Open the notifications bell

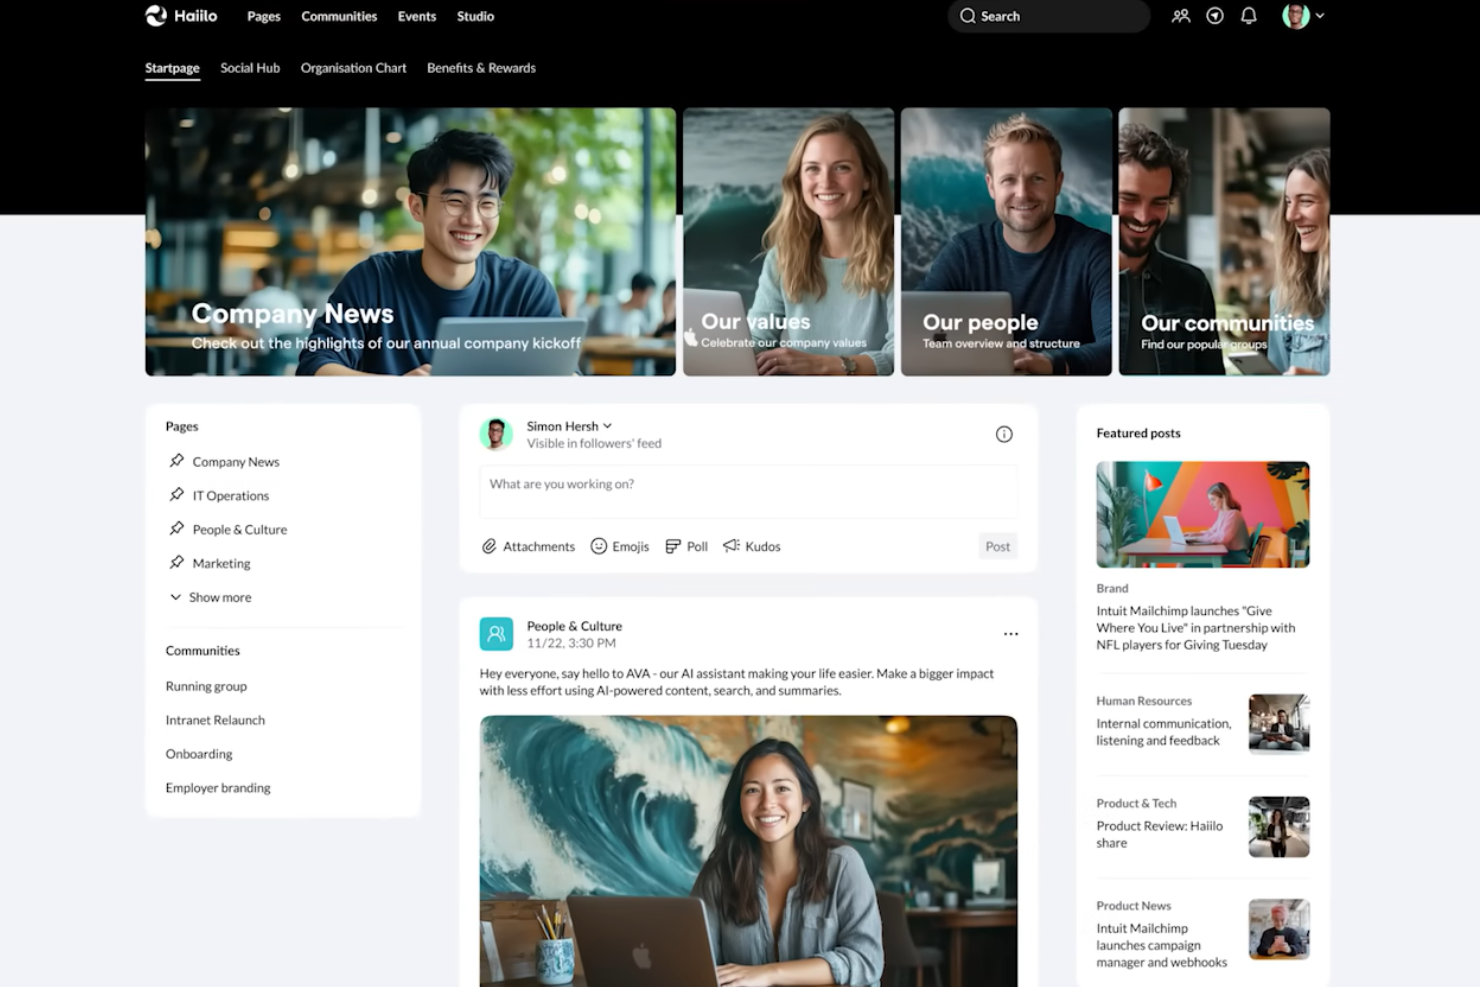pos(1249,16)
